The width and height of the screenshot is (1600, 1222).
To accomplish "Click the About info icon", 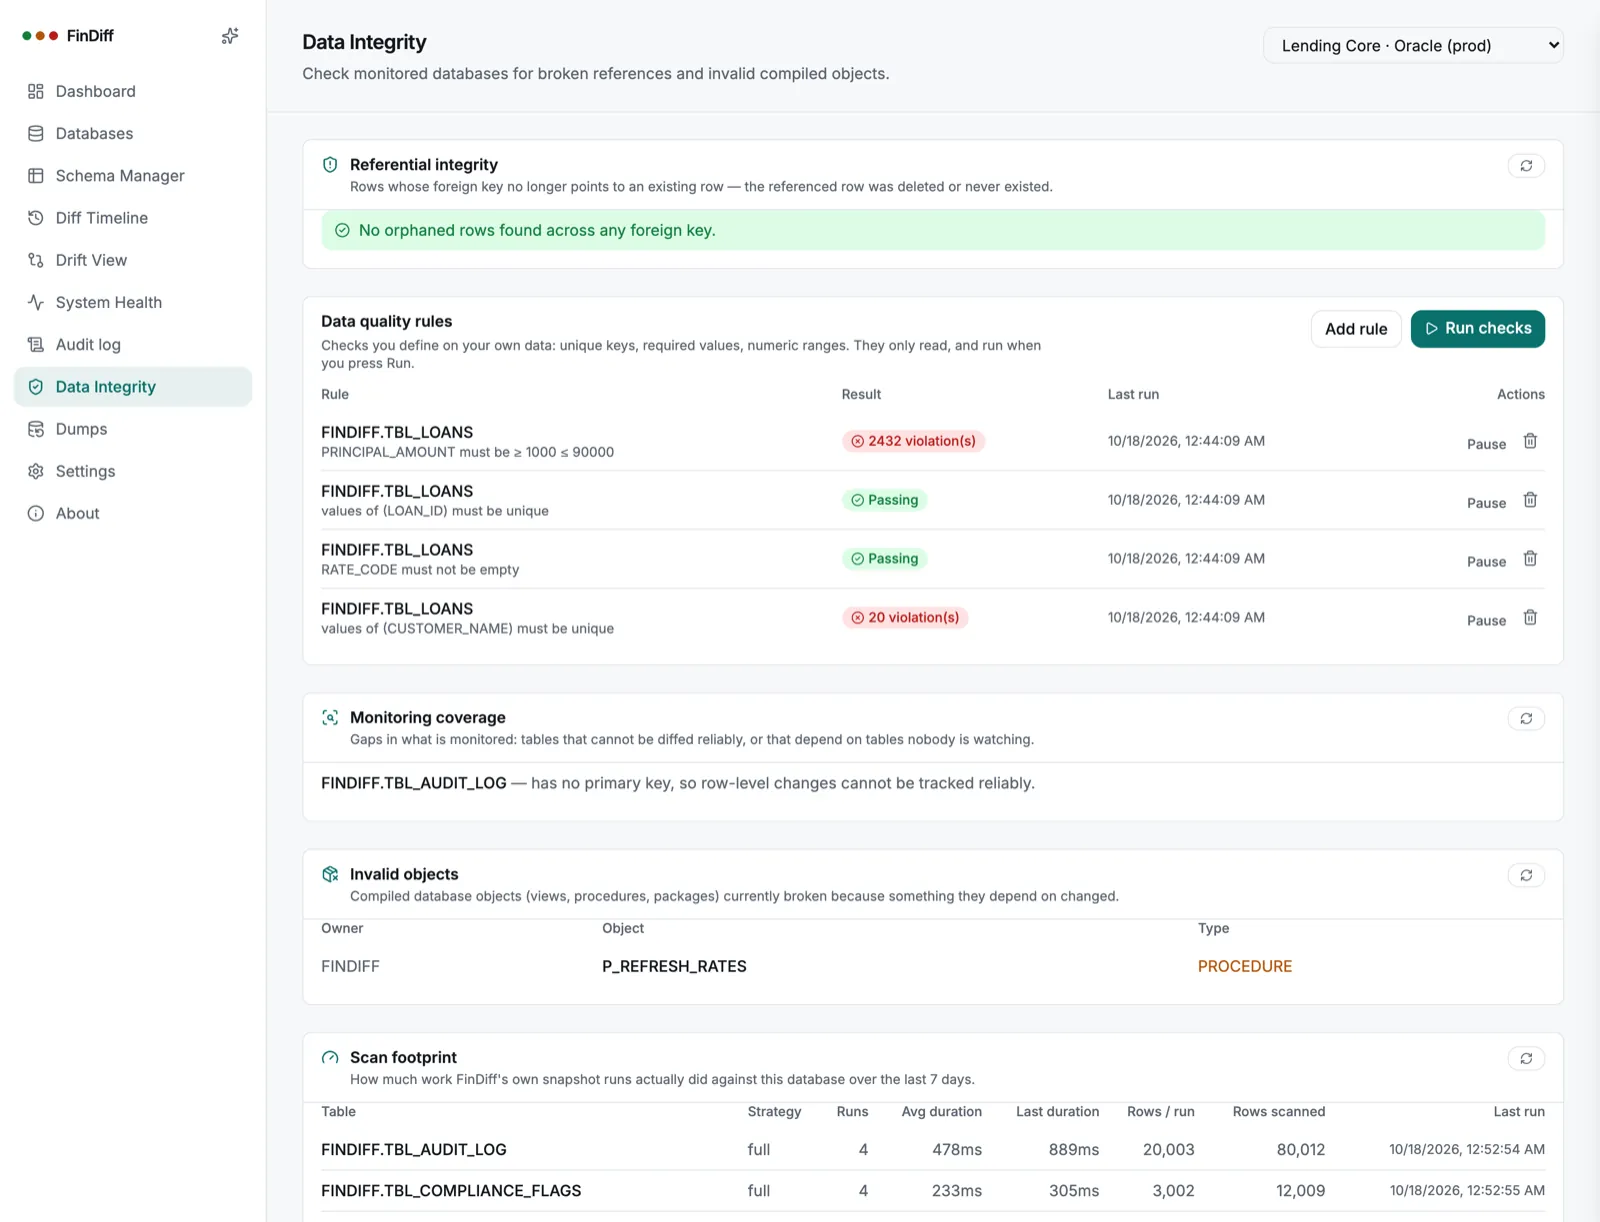I will click(x=36, y=513).
